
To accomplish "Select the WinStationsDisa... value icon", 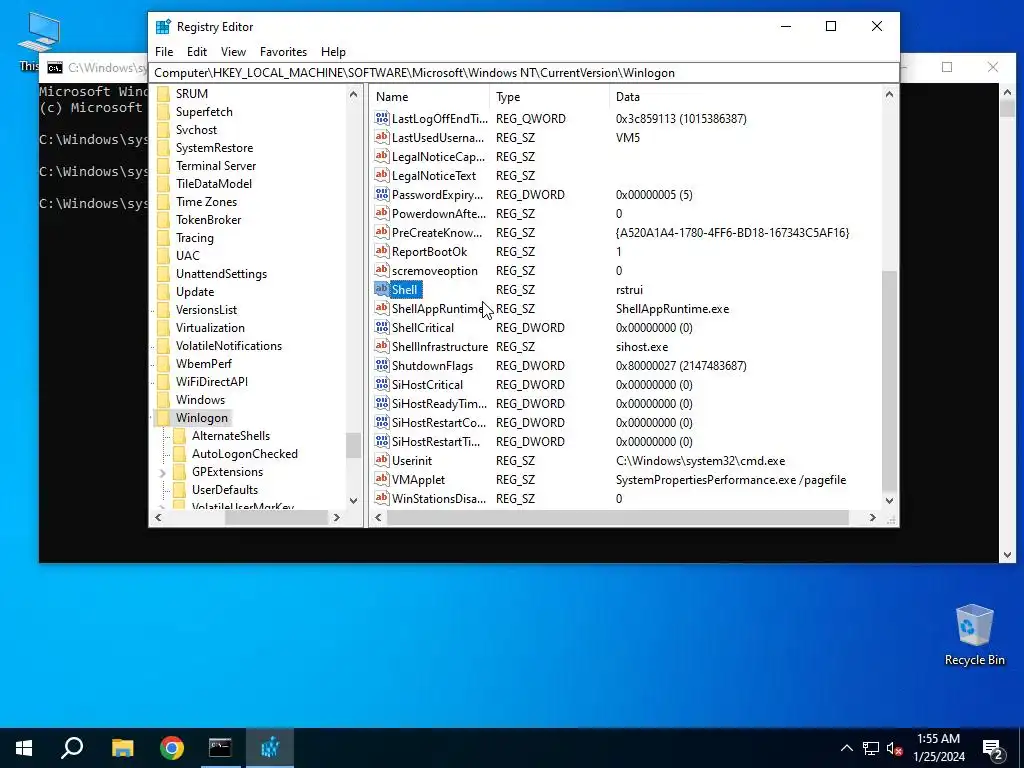I will tap(382, 498).
